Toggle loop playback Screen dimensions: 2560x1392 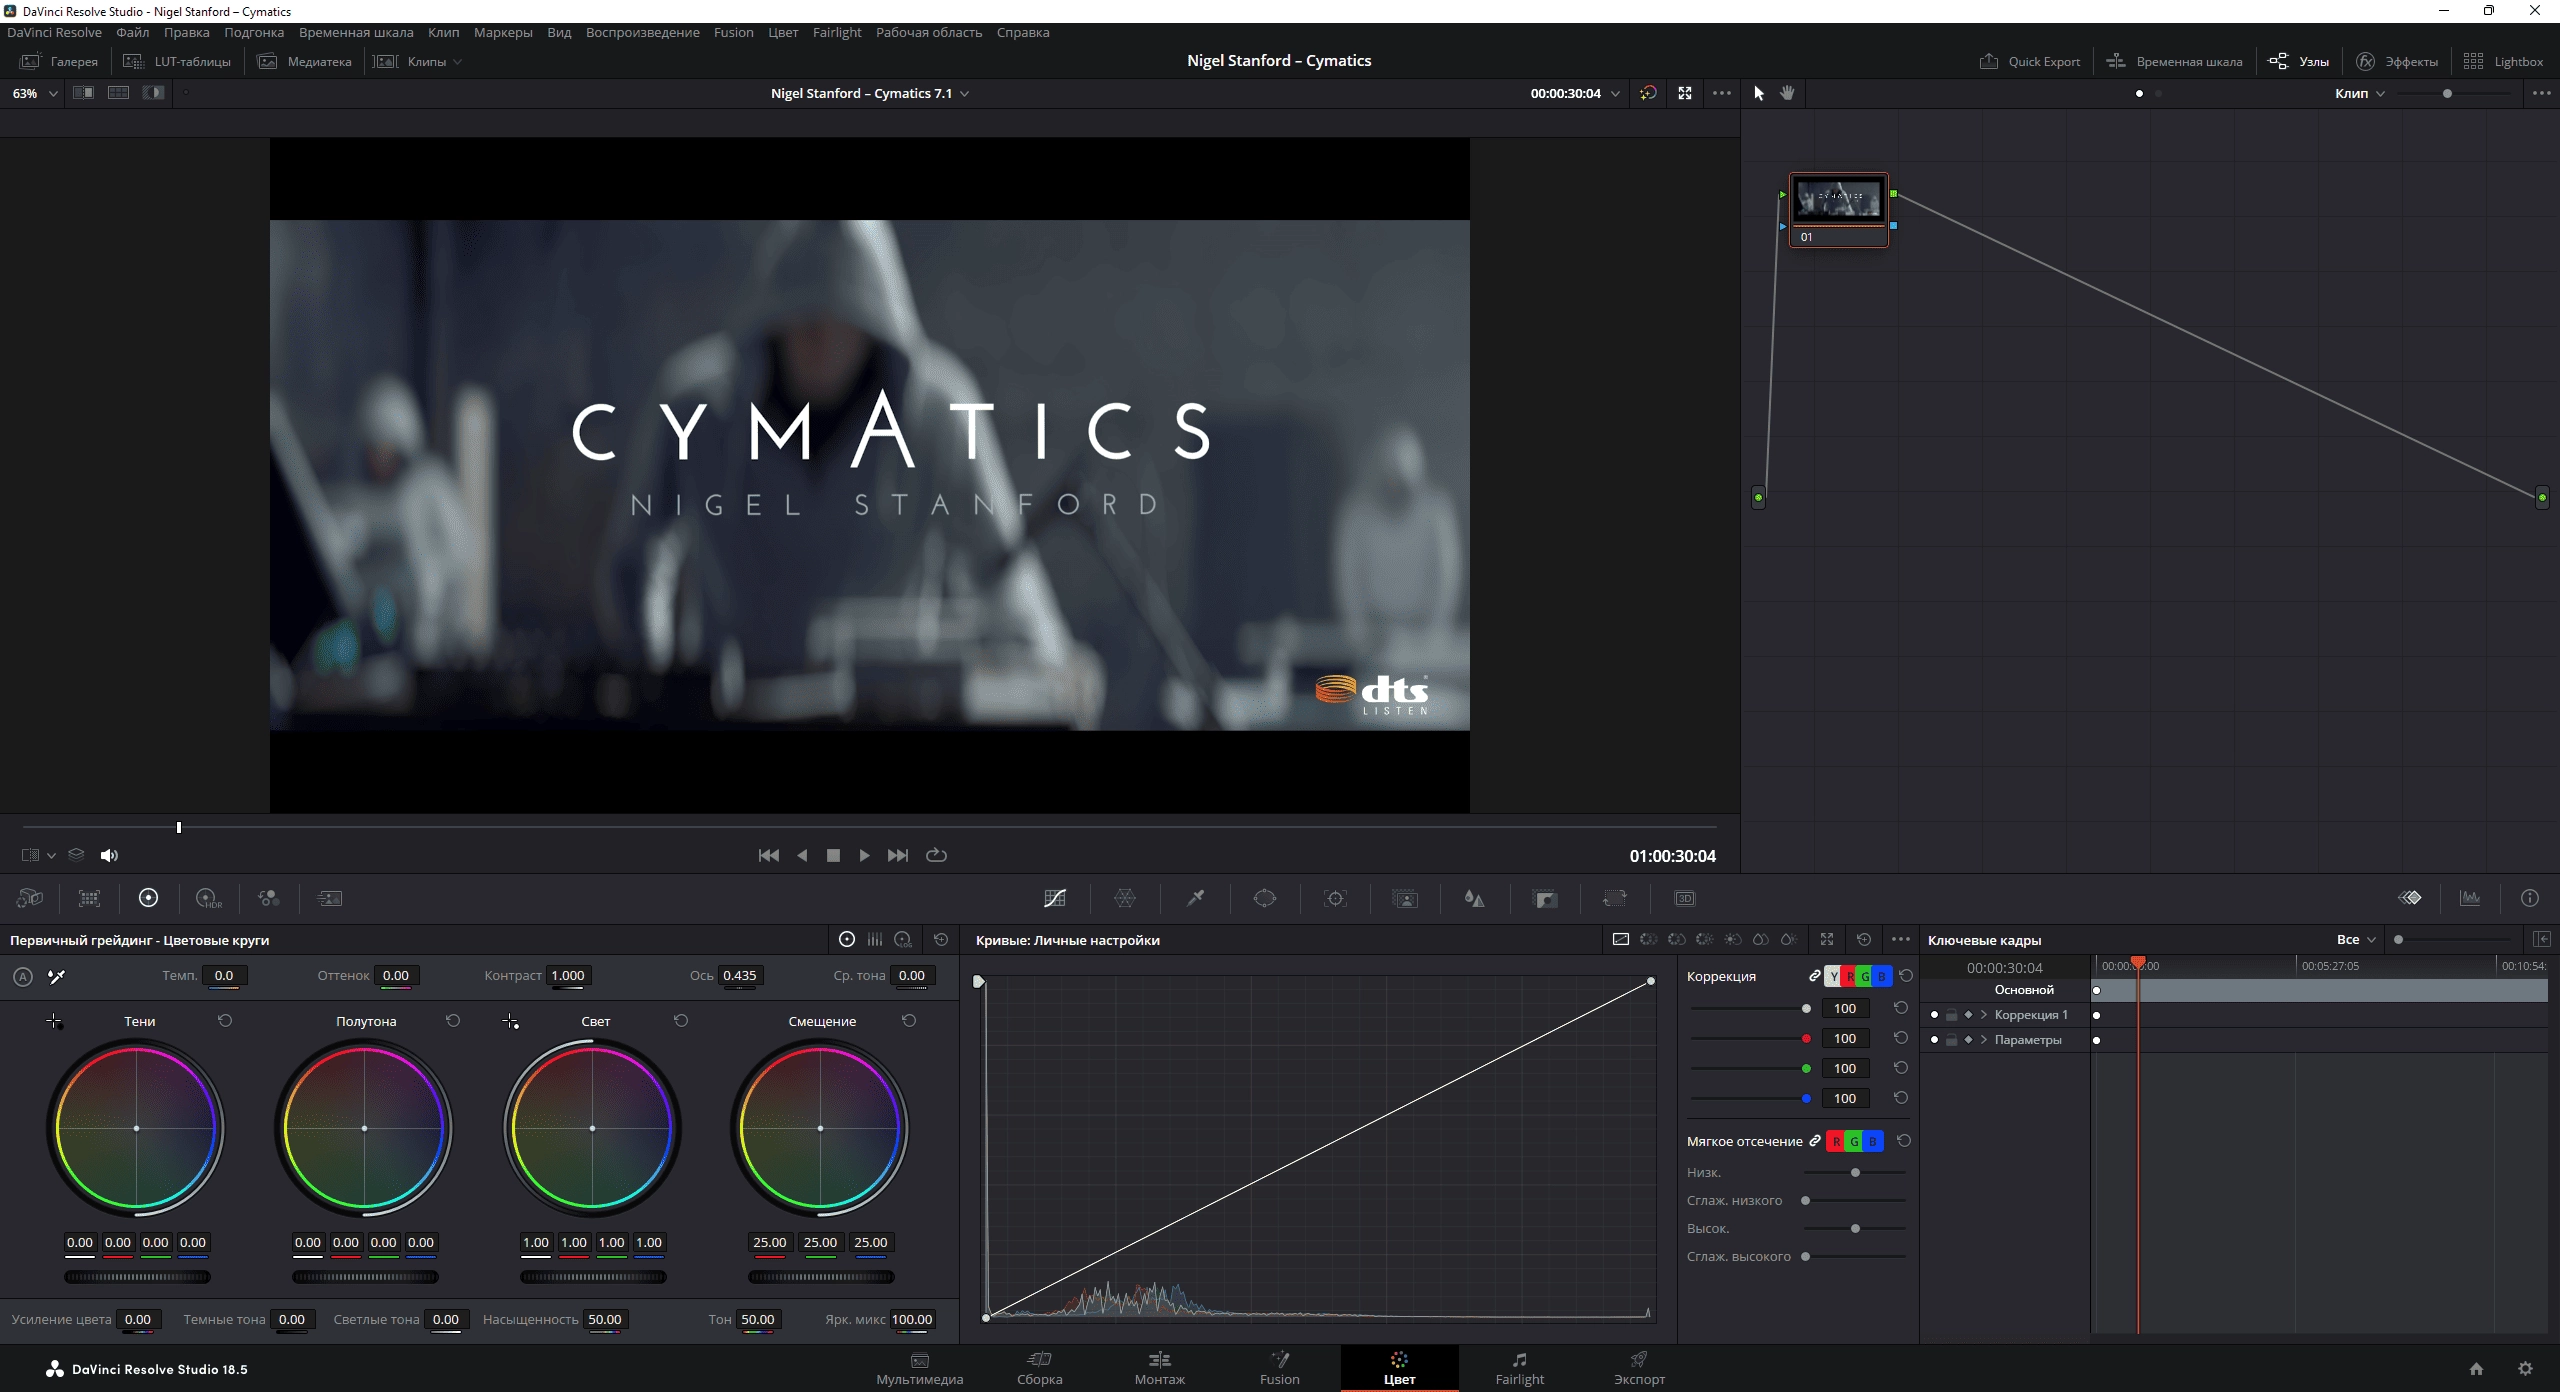(x=936, y=855)
